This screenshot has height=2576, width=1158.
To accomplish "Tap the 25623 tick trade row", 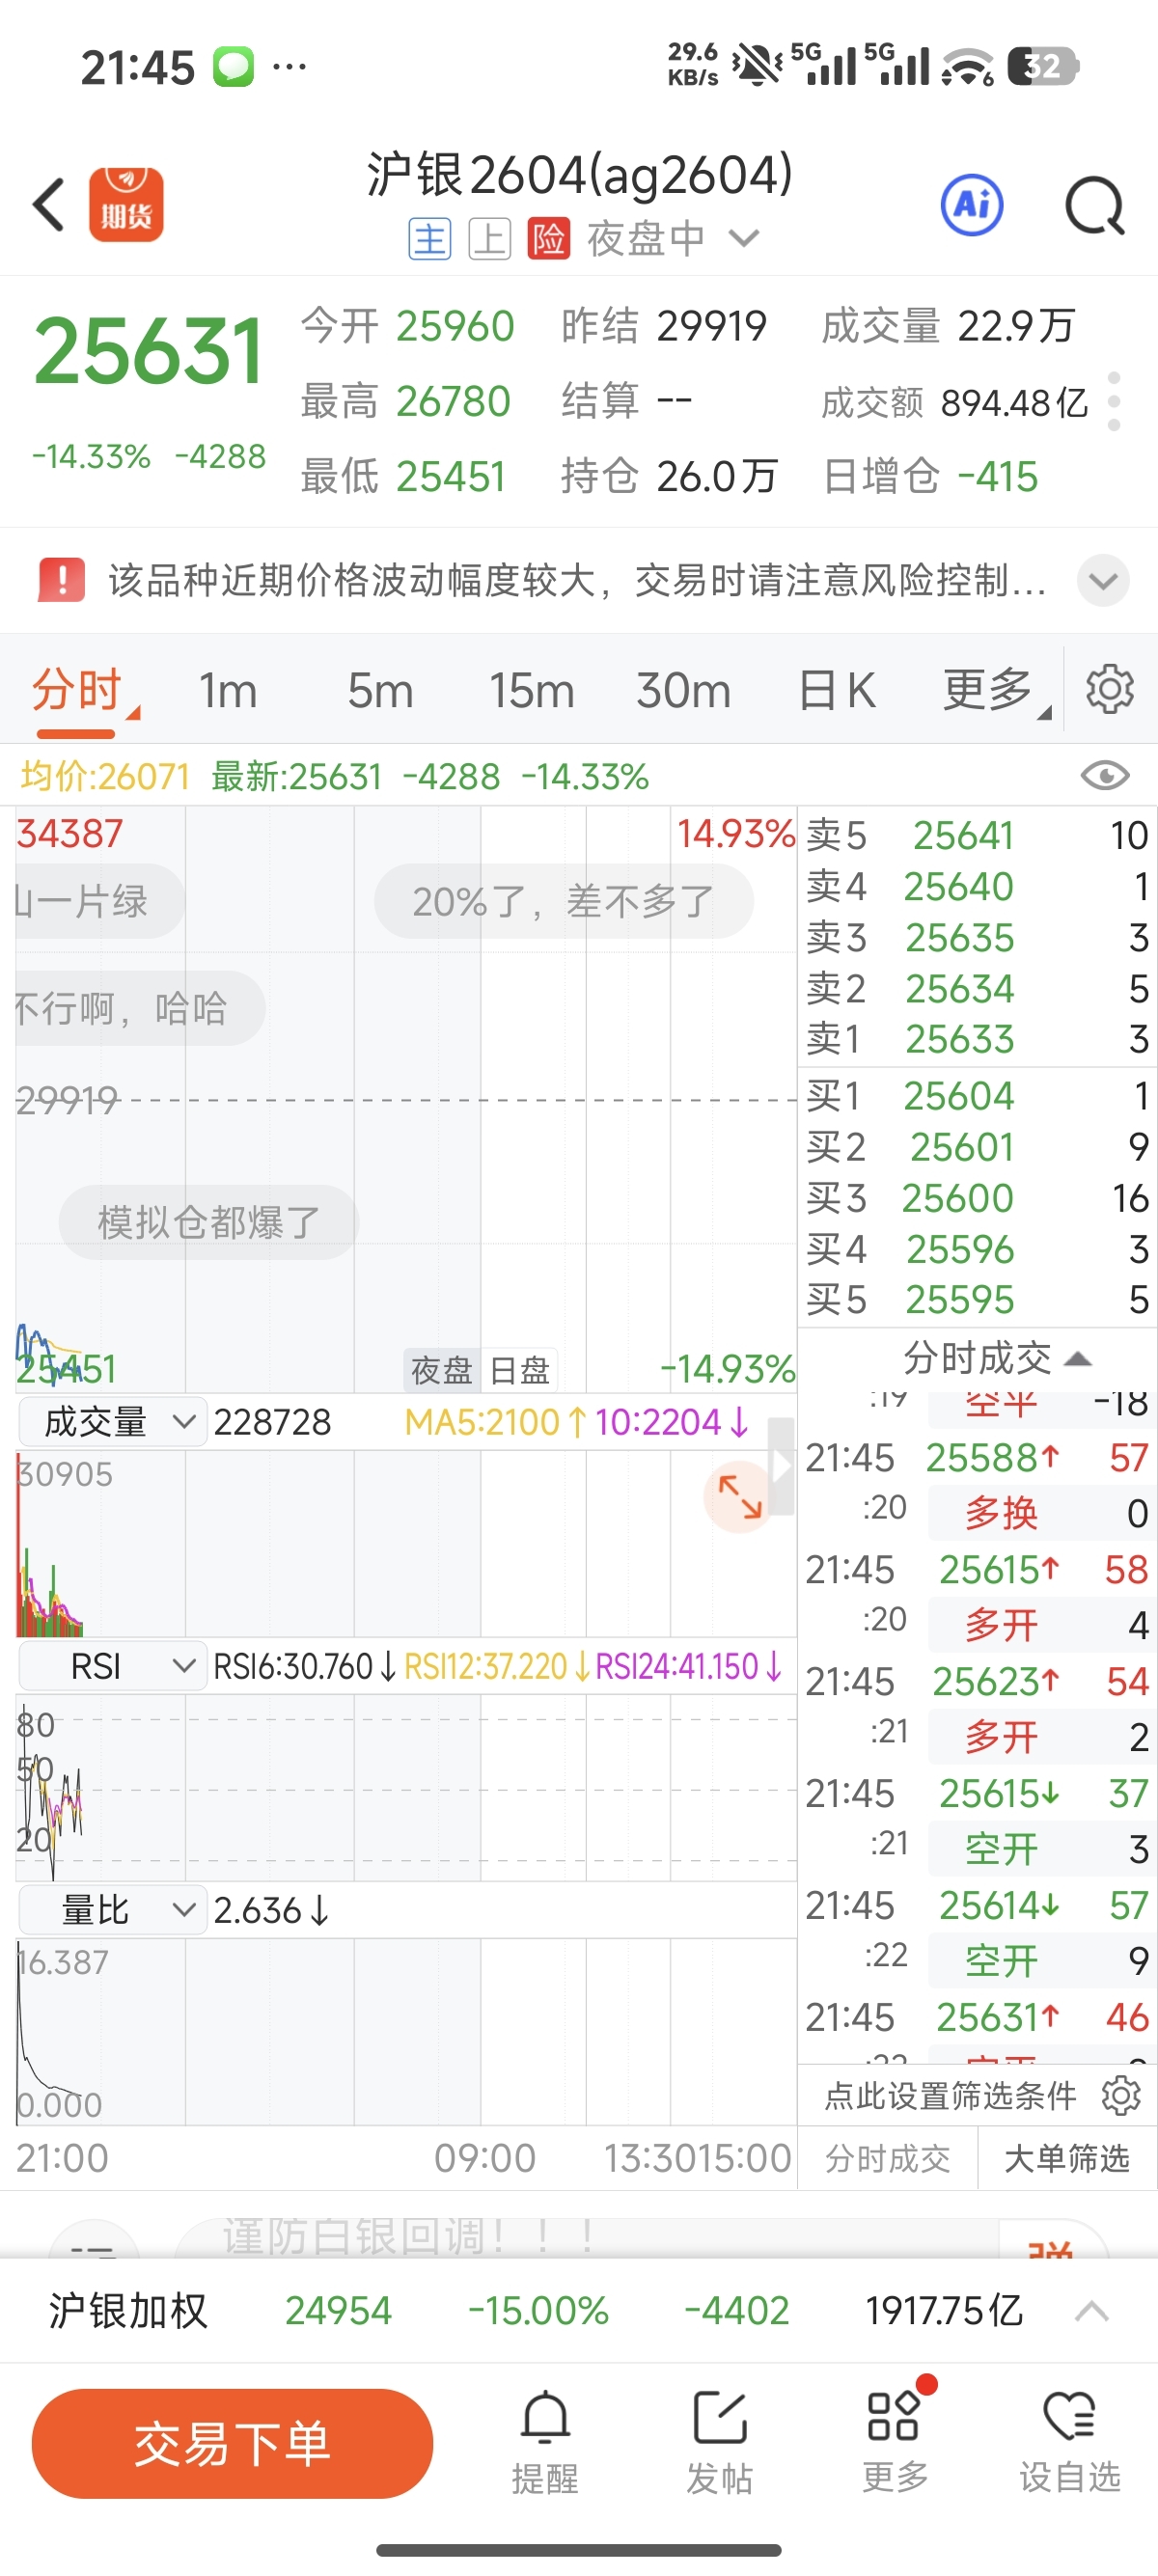I will (977, 1709).
